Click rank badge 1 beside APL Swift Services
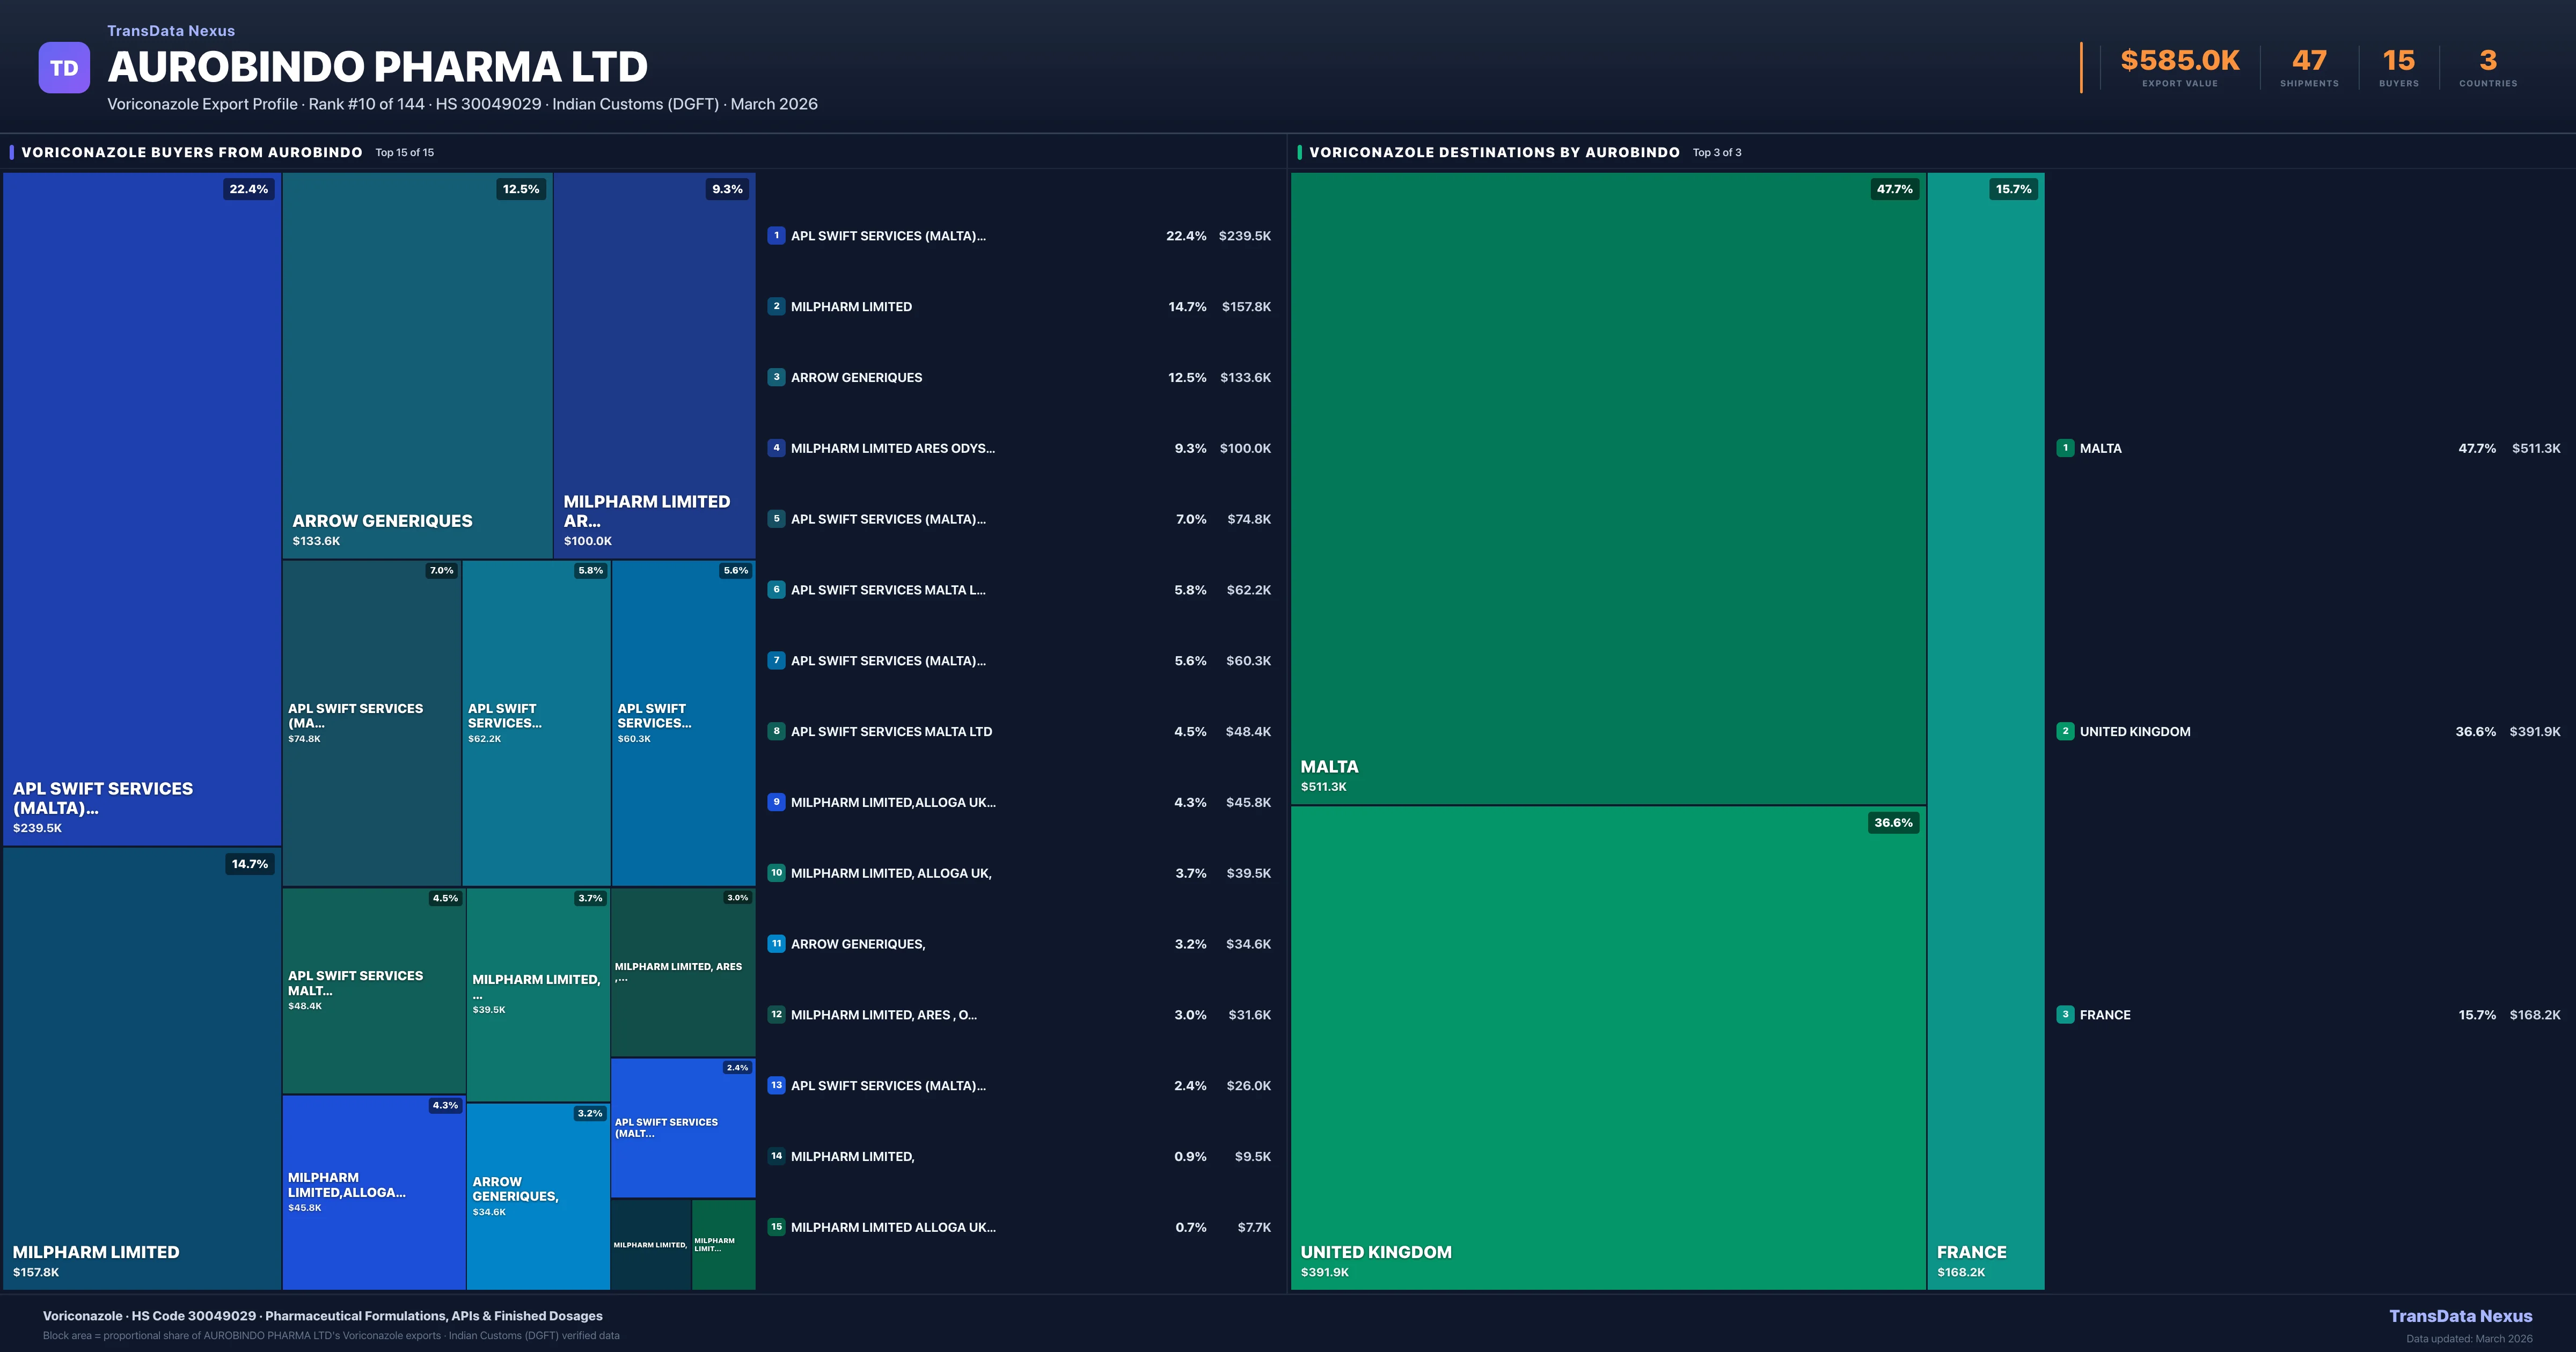The image size is (2576, 1352). point(776,236)
